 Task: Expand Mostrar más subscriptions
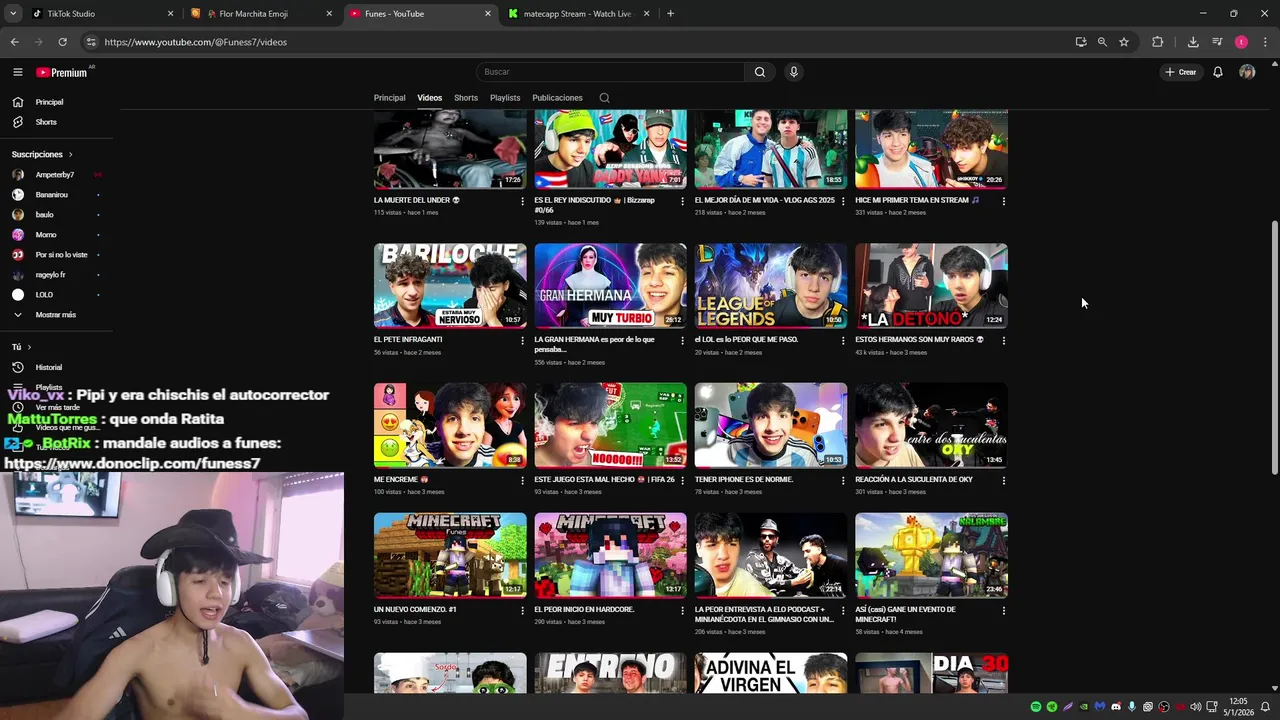coord(56,315)
